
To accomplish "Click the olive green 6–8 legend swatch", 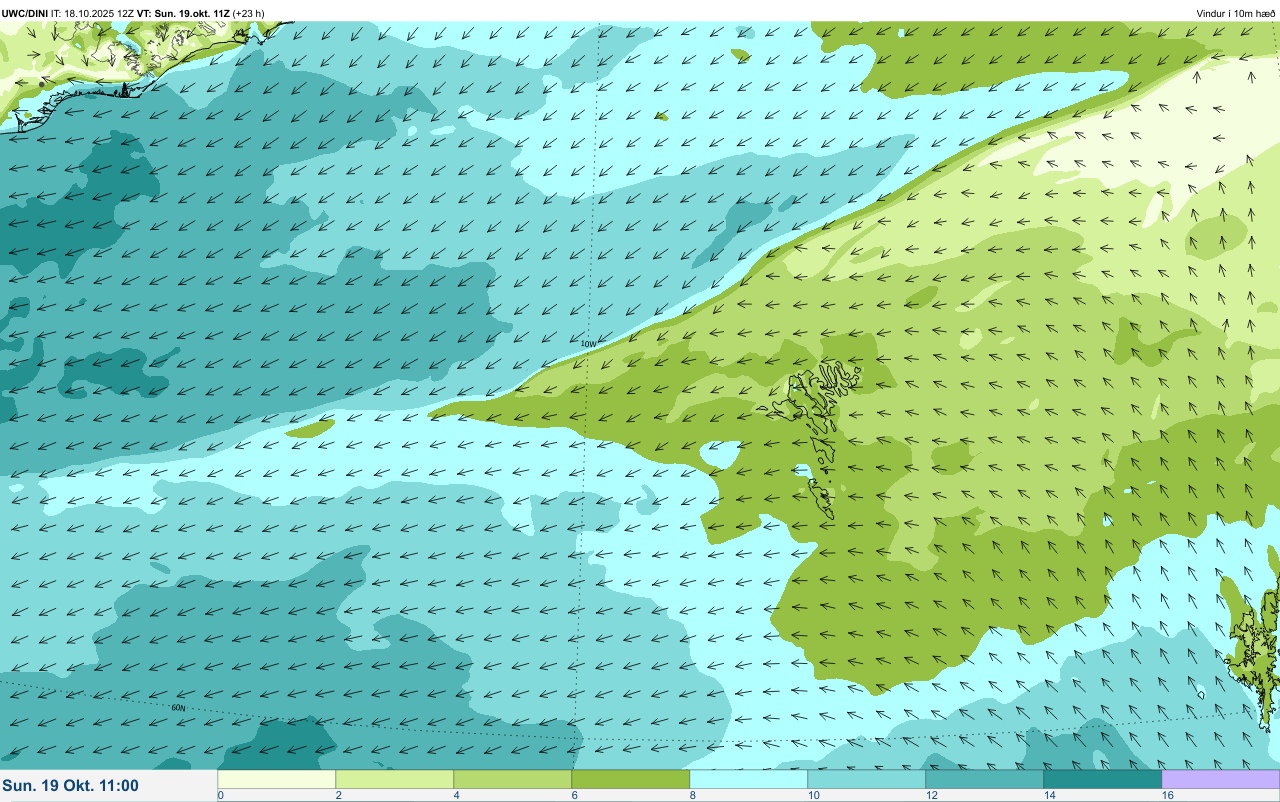I will coord(631,779).
